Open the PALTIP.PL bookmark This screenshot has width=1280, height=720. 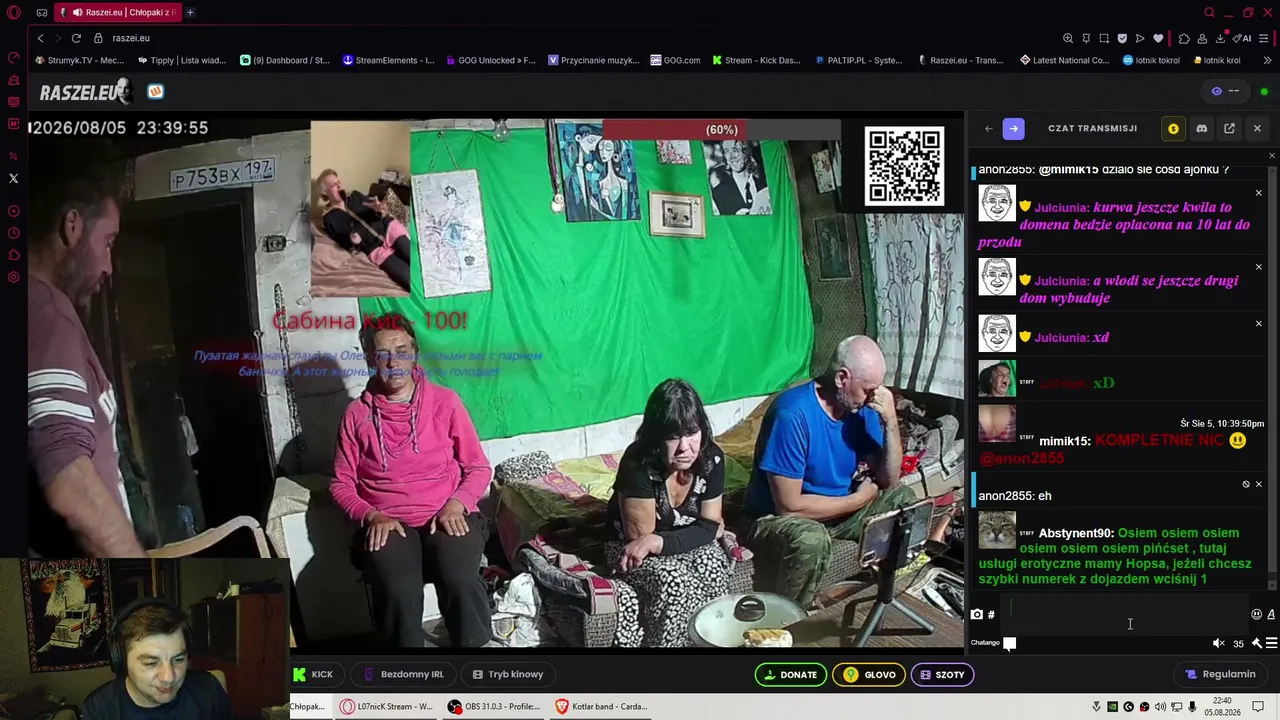coord(859,60)
